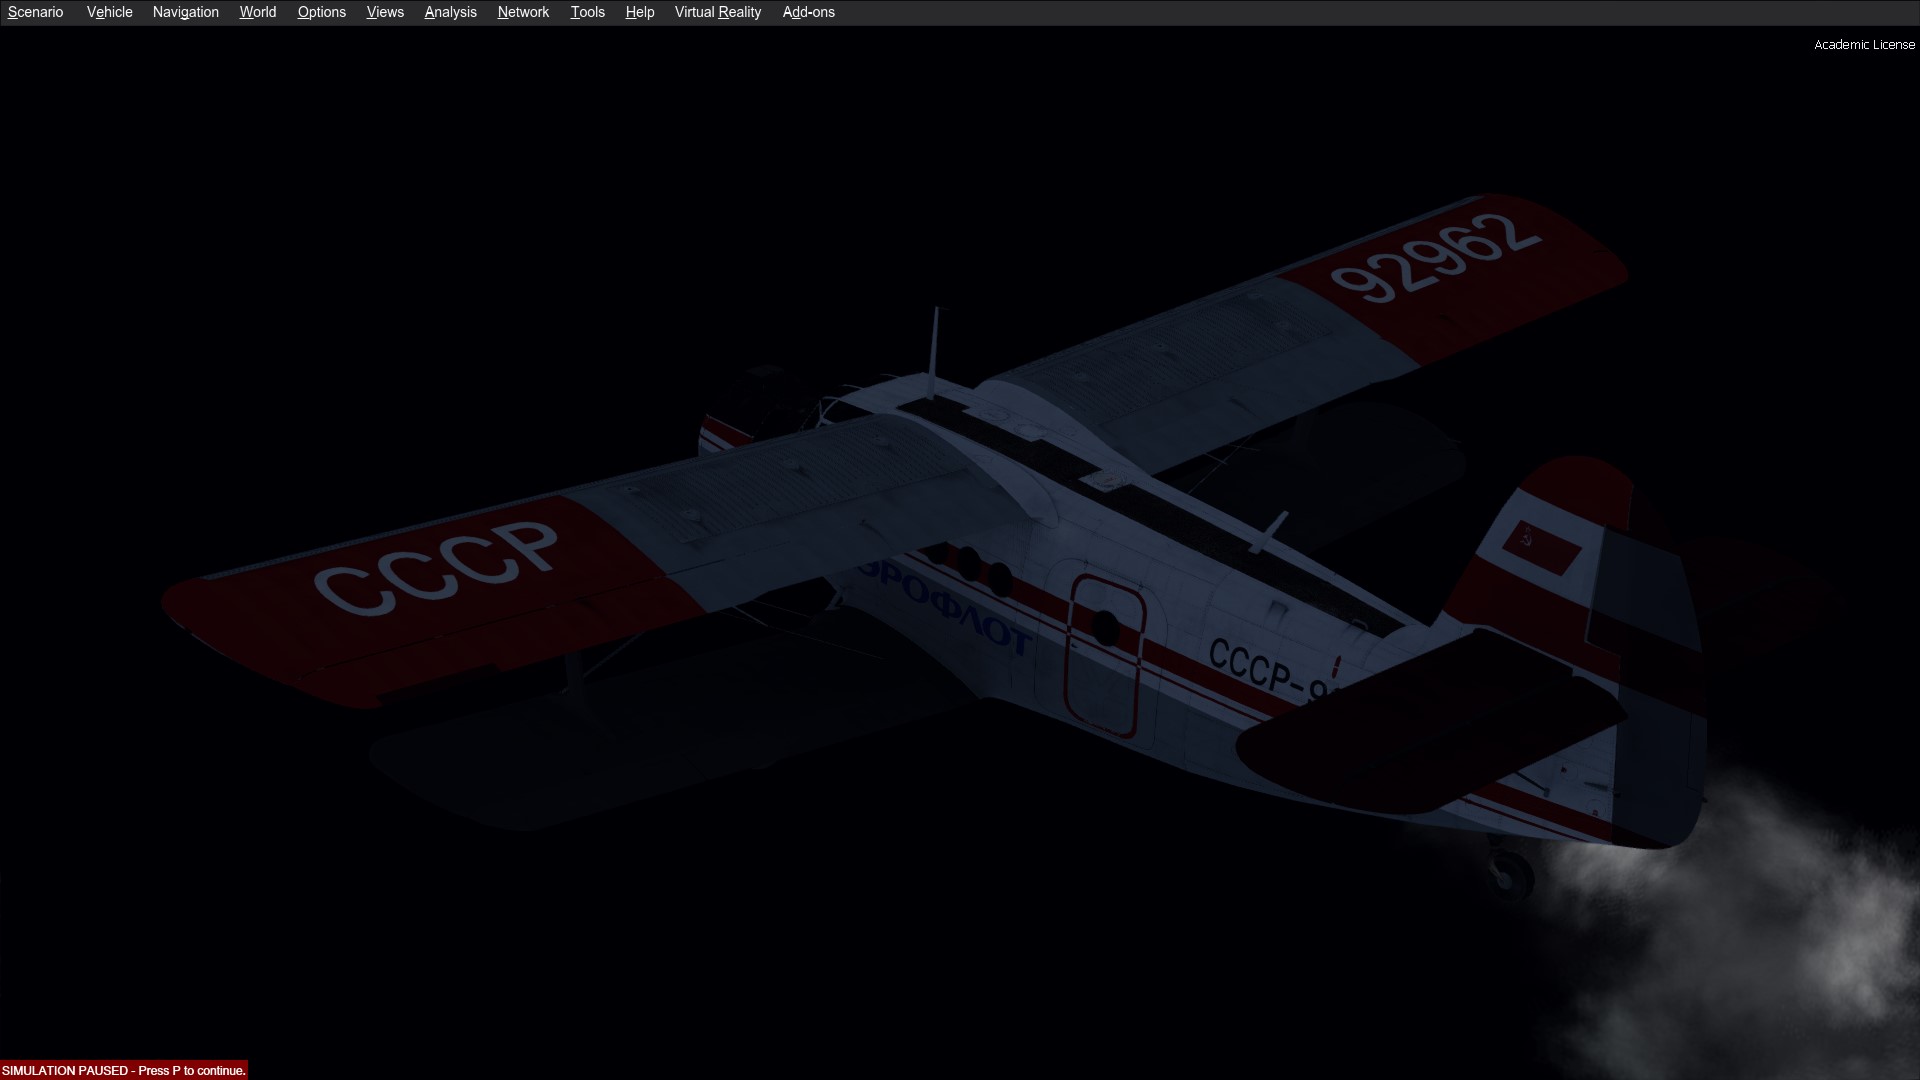1920x1080 pixels.
Task: Open the Options menu
Action: pyautogui.click(x=322, y=12)
